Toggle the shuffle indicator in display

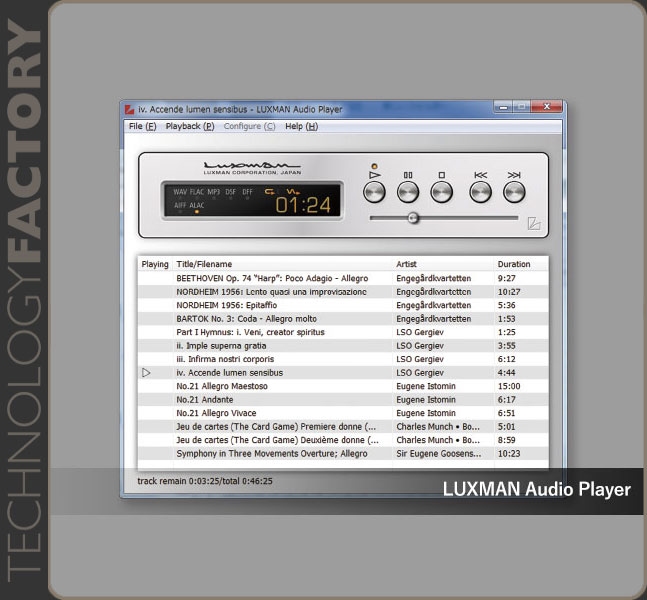pyautogui.click(x=293, y=192)
